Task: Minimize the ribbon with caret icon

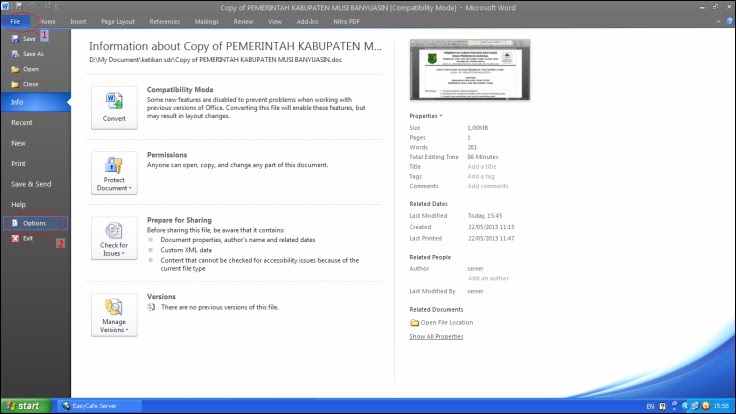Action: (718, 22)
